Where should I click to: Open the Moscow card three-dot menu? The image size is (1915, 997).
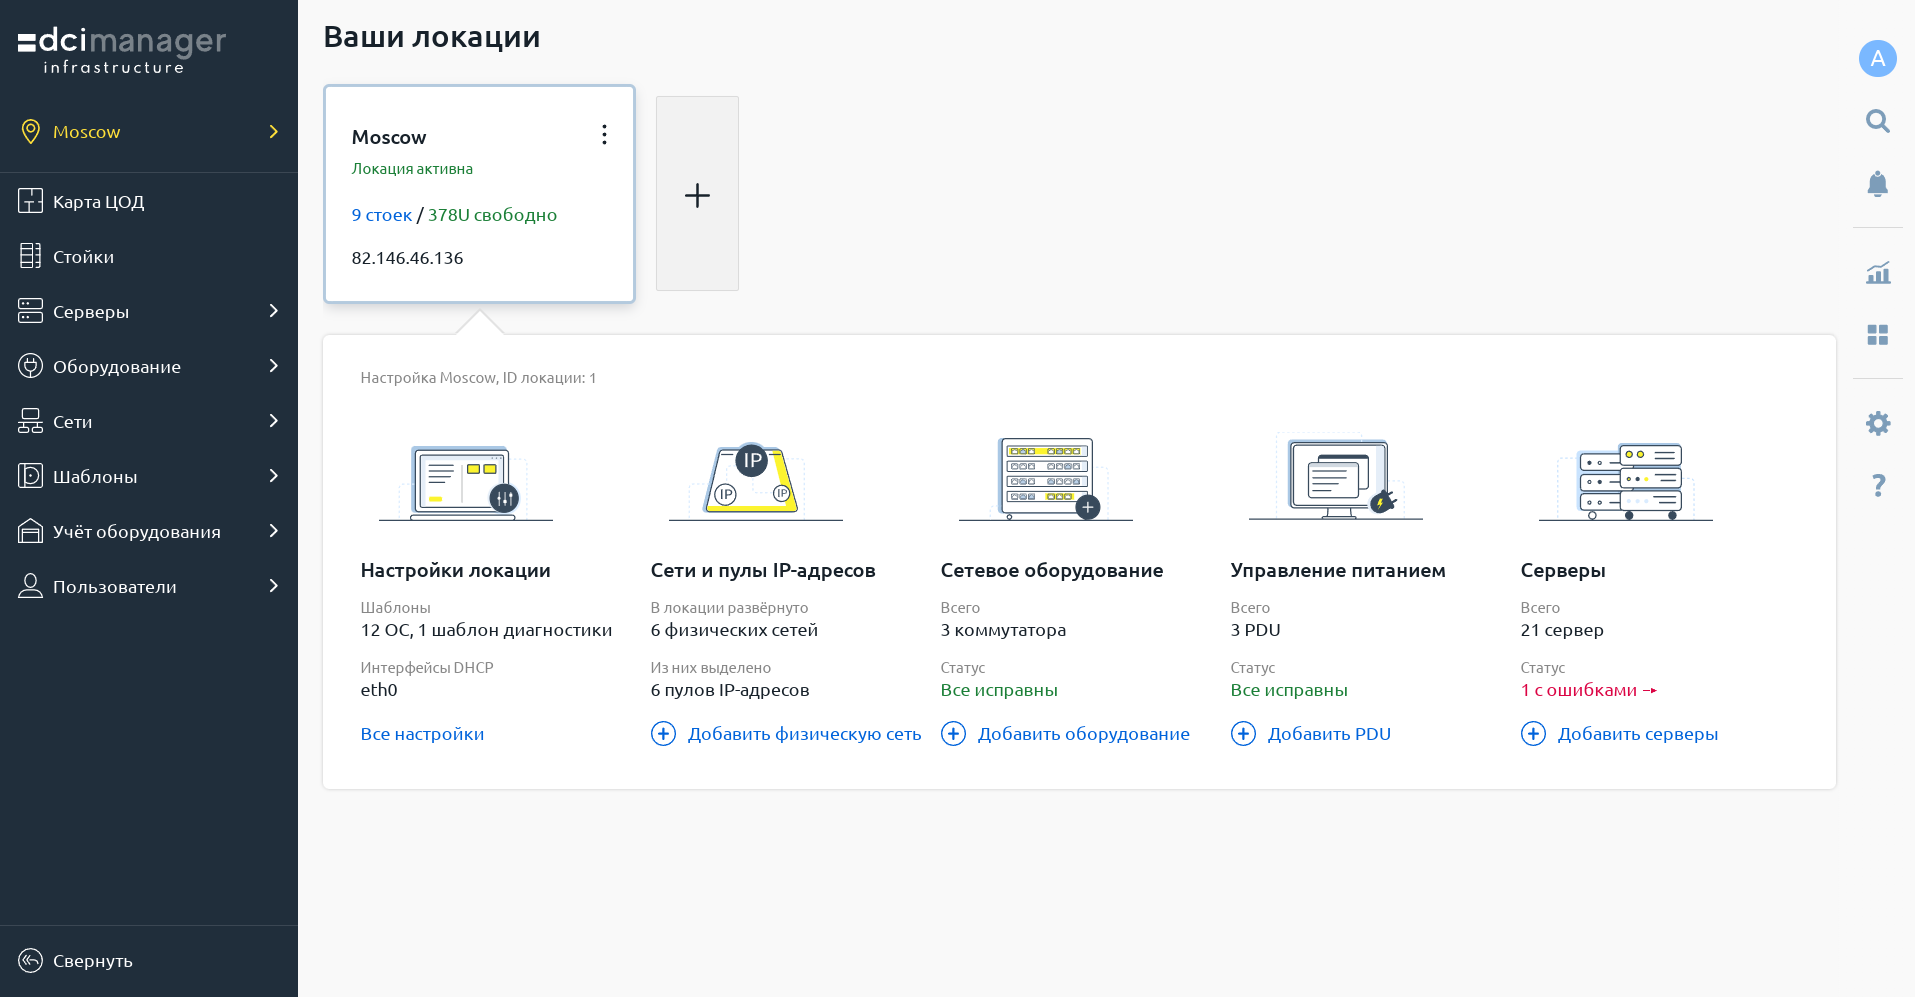pyautogui.click(x=604, y=135)
